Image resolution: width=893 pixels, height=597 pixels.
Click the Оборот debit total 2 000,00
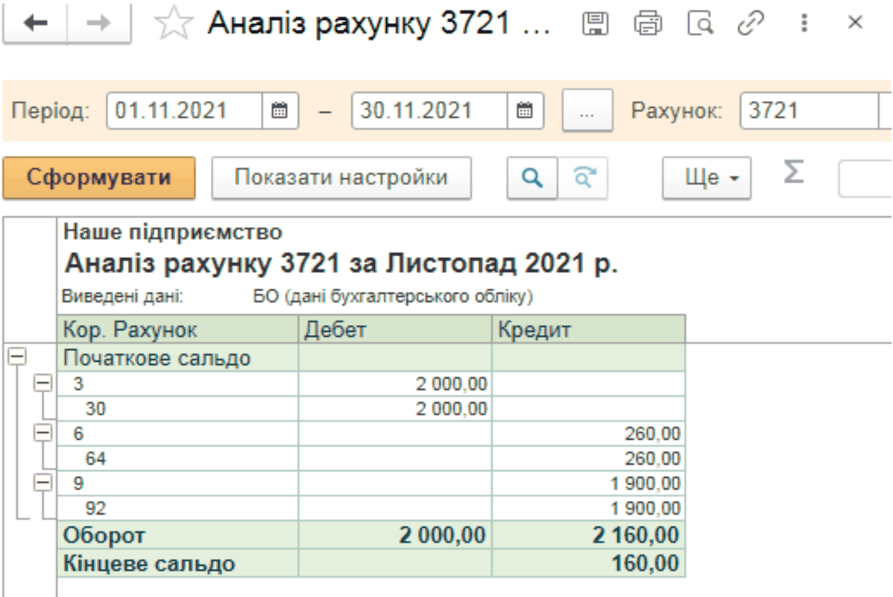(x=442, y=535)
